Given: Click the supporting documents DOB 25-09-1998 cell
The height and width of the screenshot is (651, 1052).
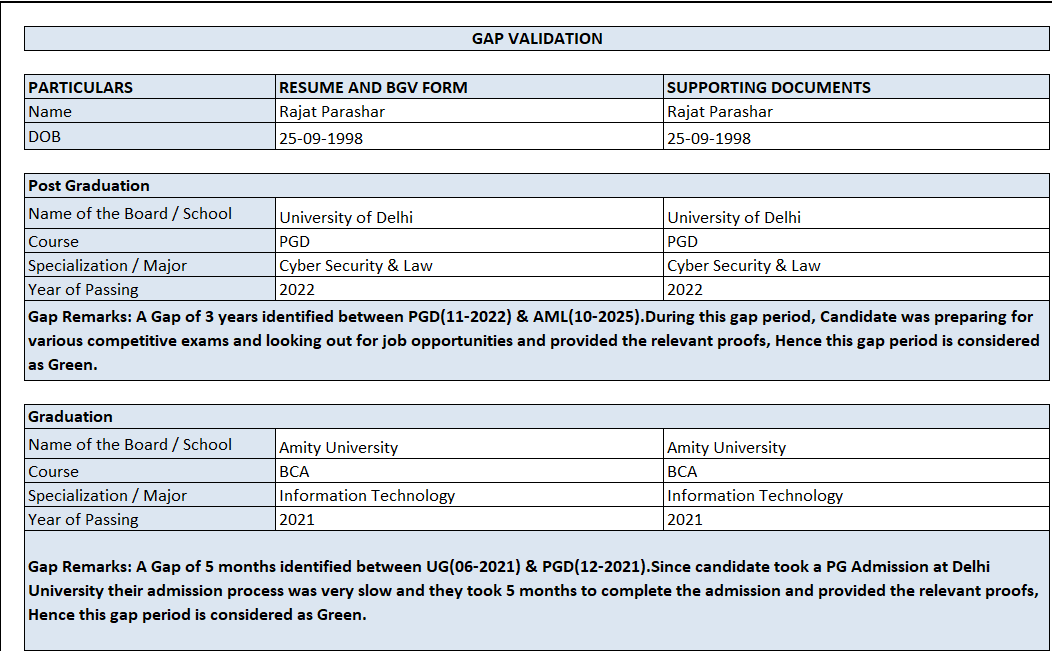Looking at the screenshot, I should click(x=856, y=136).
